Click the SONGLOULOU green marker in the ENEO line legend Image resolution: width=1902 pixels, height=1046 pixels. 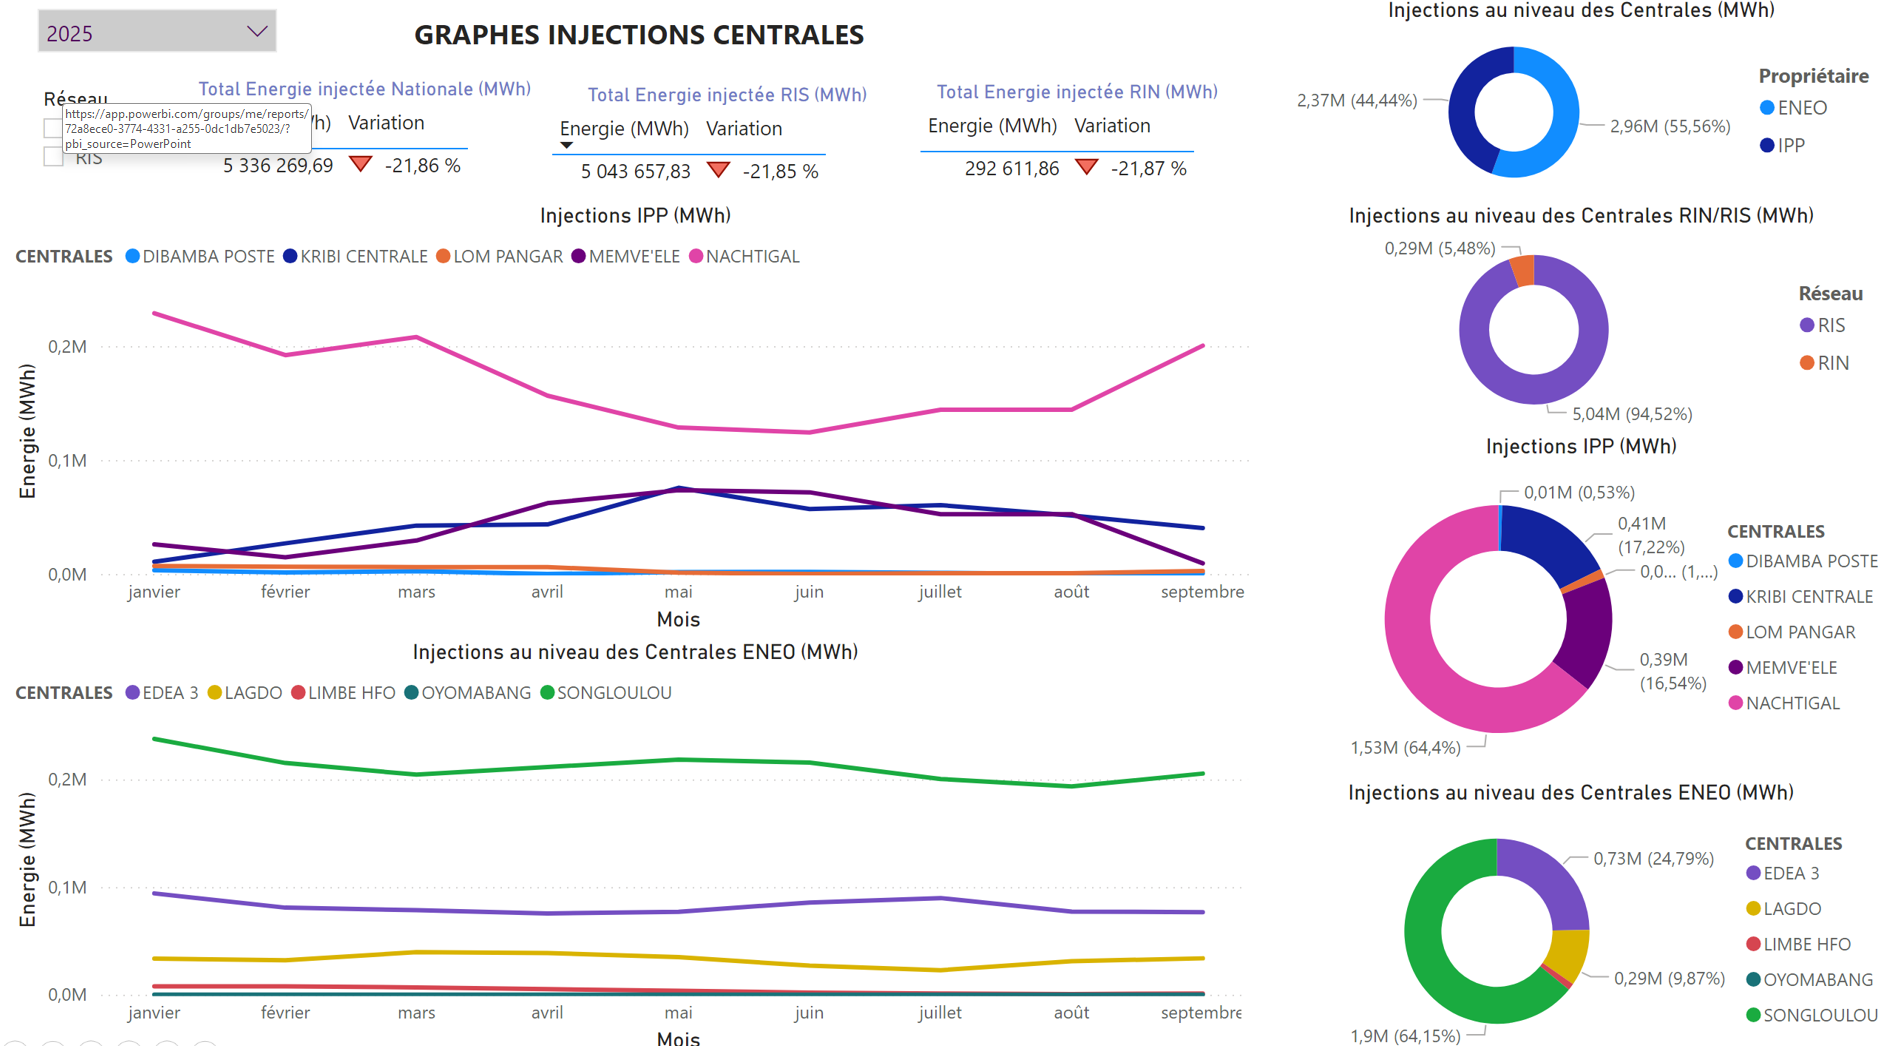[547, 693]
